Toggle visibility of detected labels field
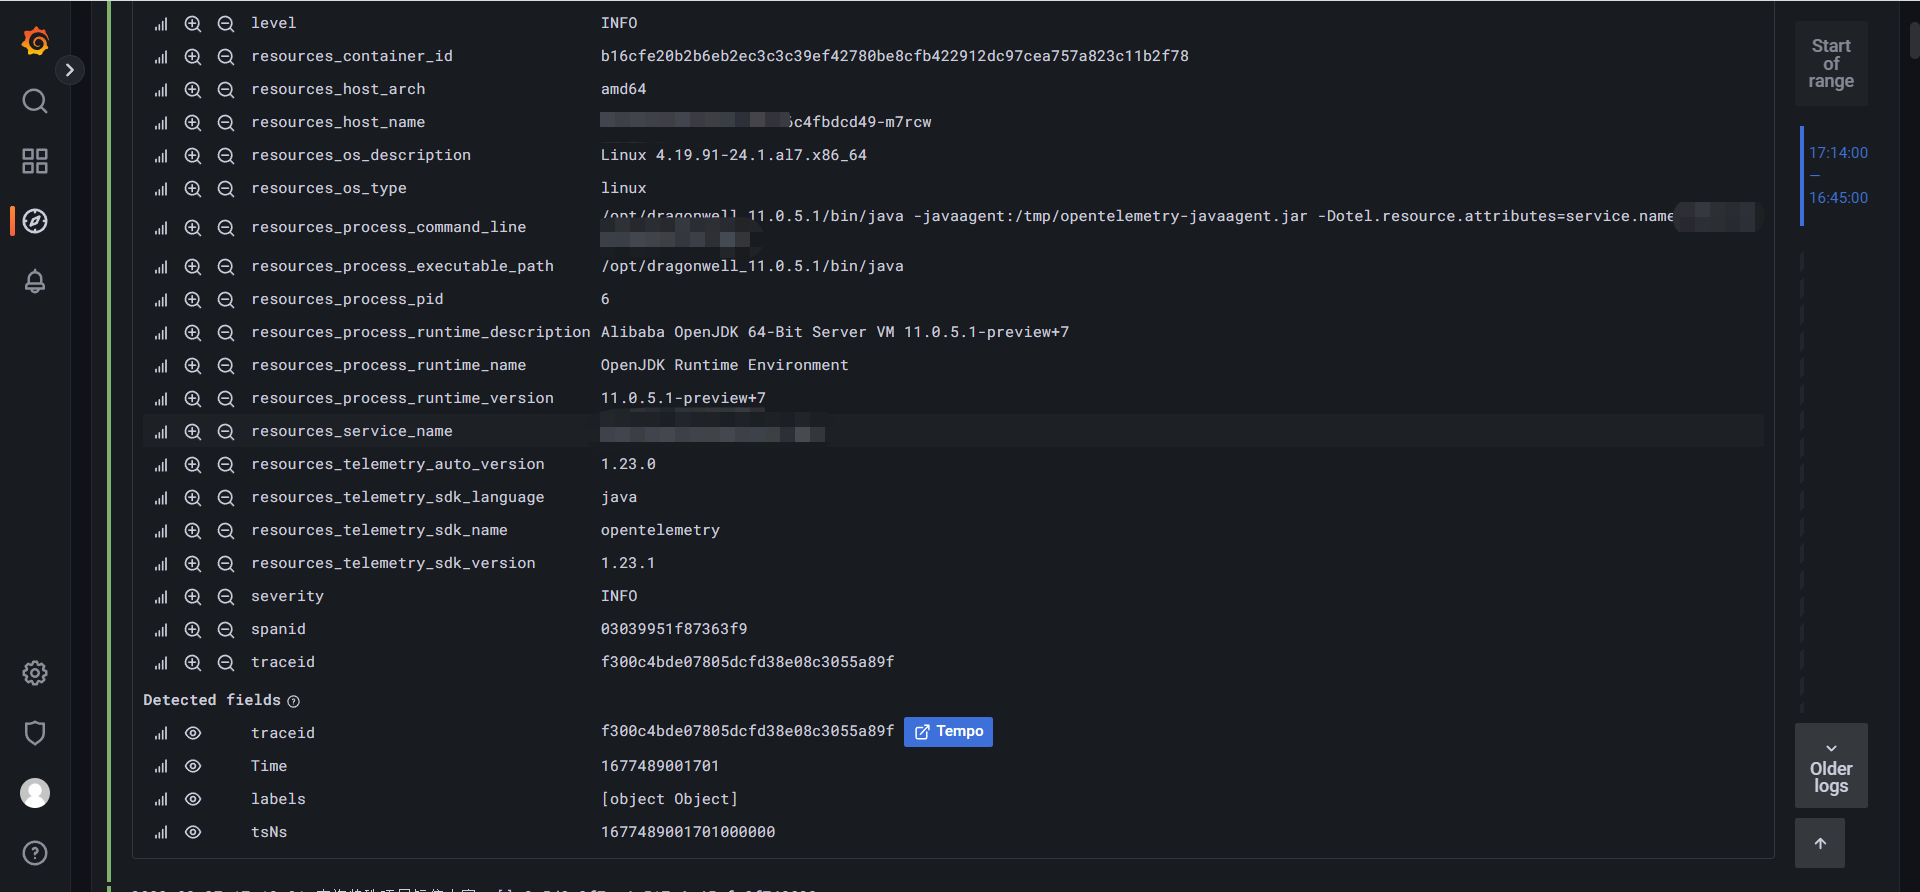1920x892 pixels. pos(193,799)
